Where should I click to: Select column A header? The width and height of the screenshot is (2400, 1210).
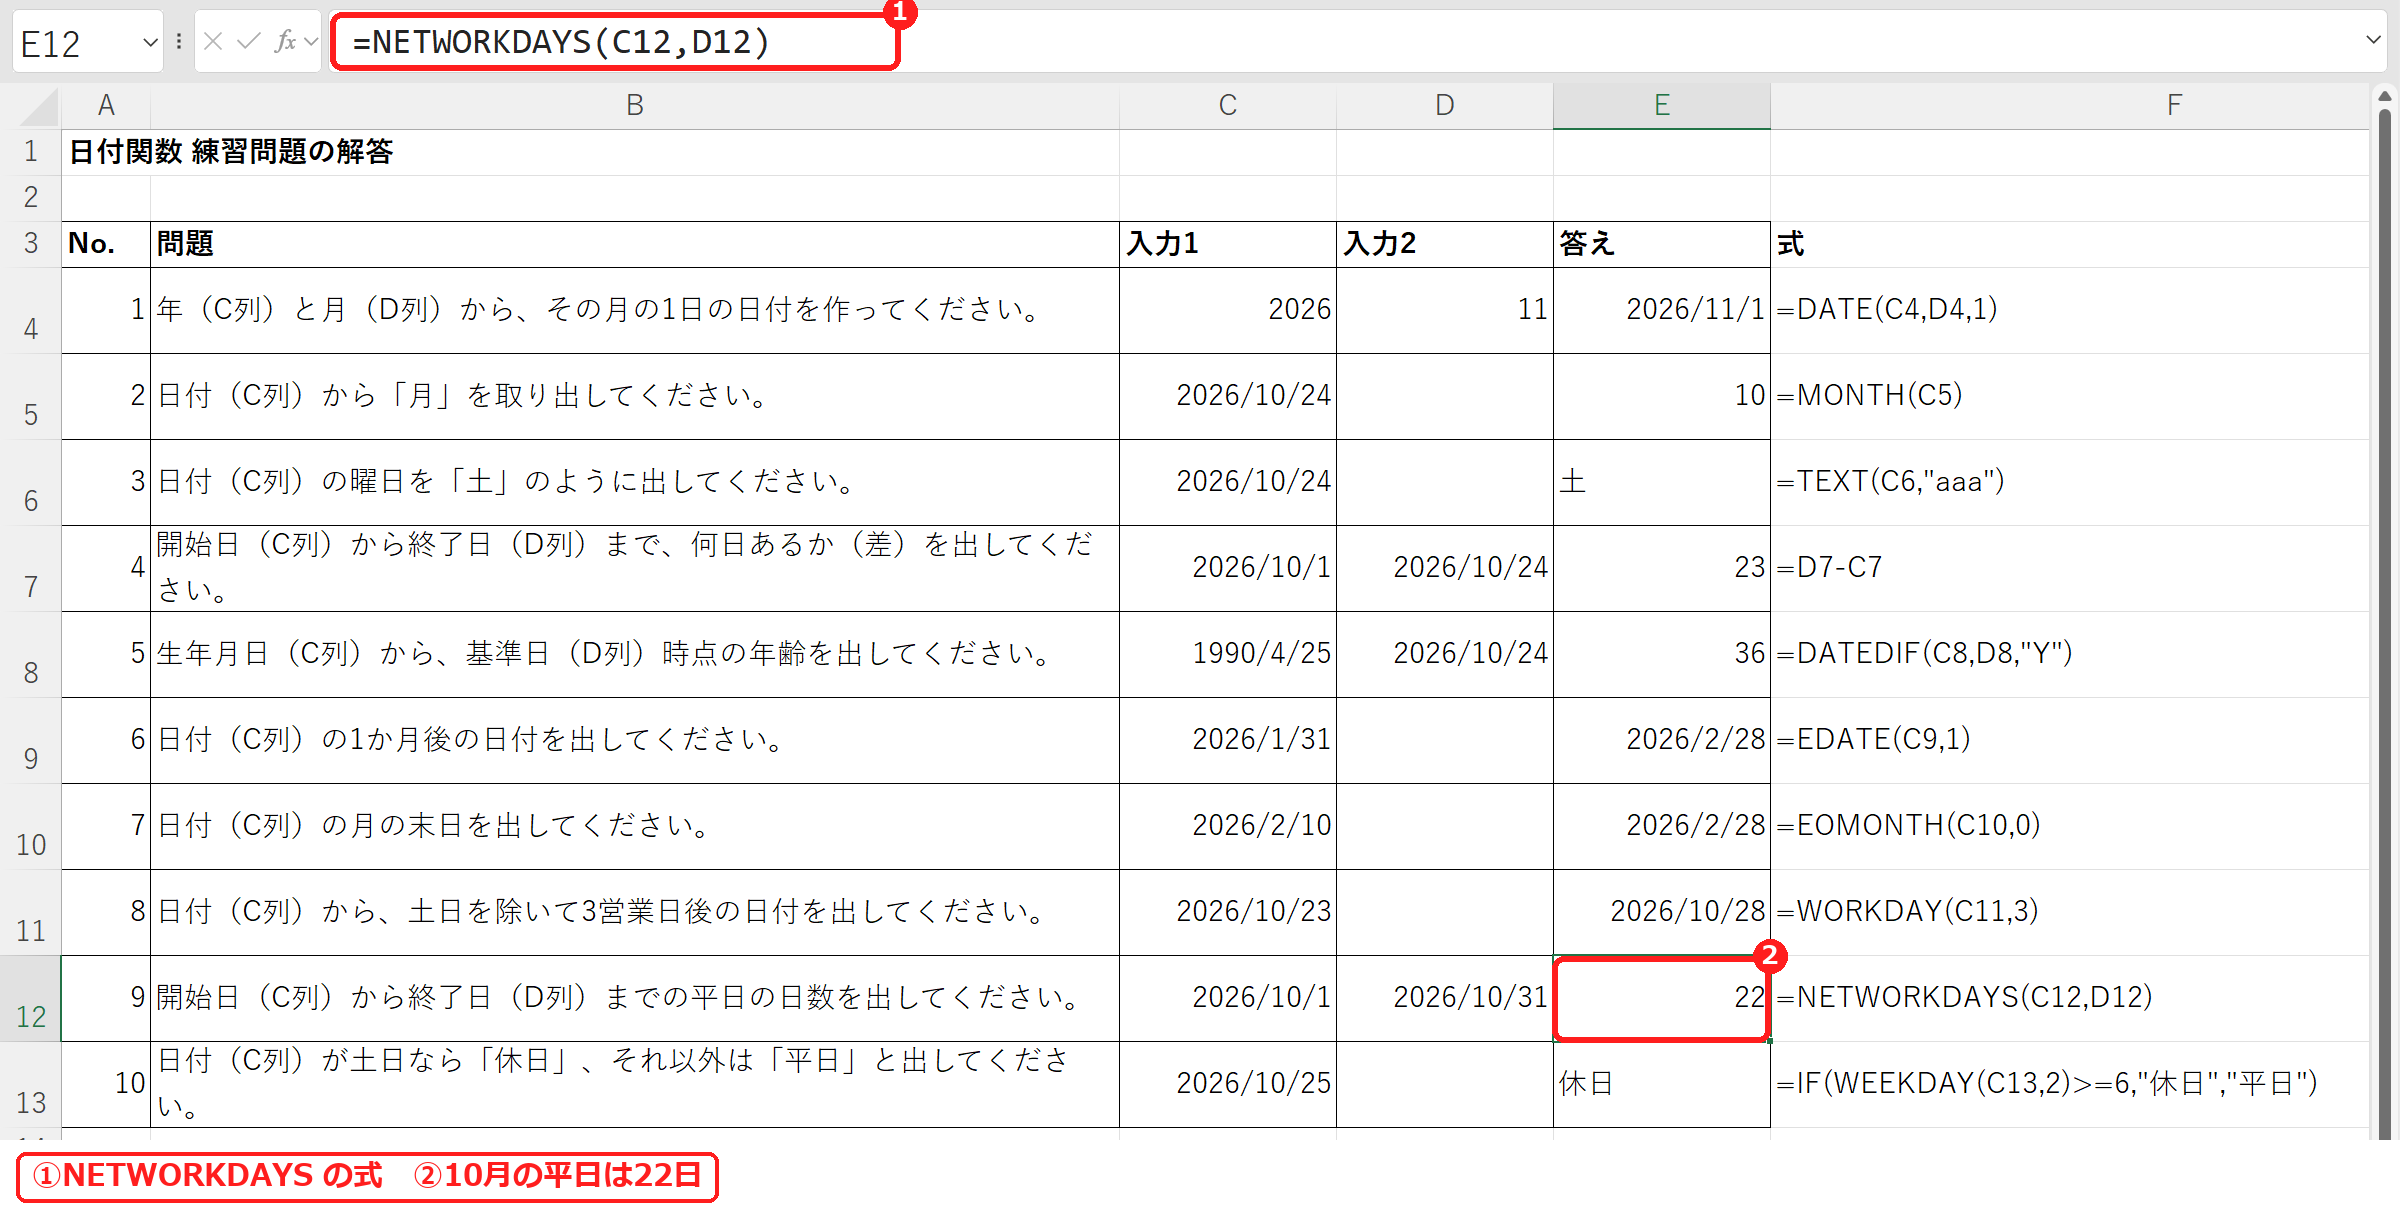tap(106, 105)
